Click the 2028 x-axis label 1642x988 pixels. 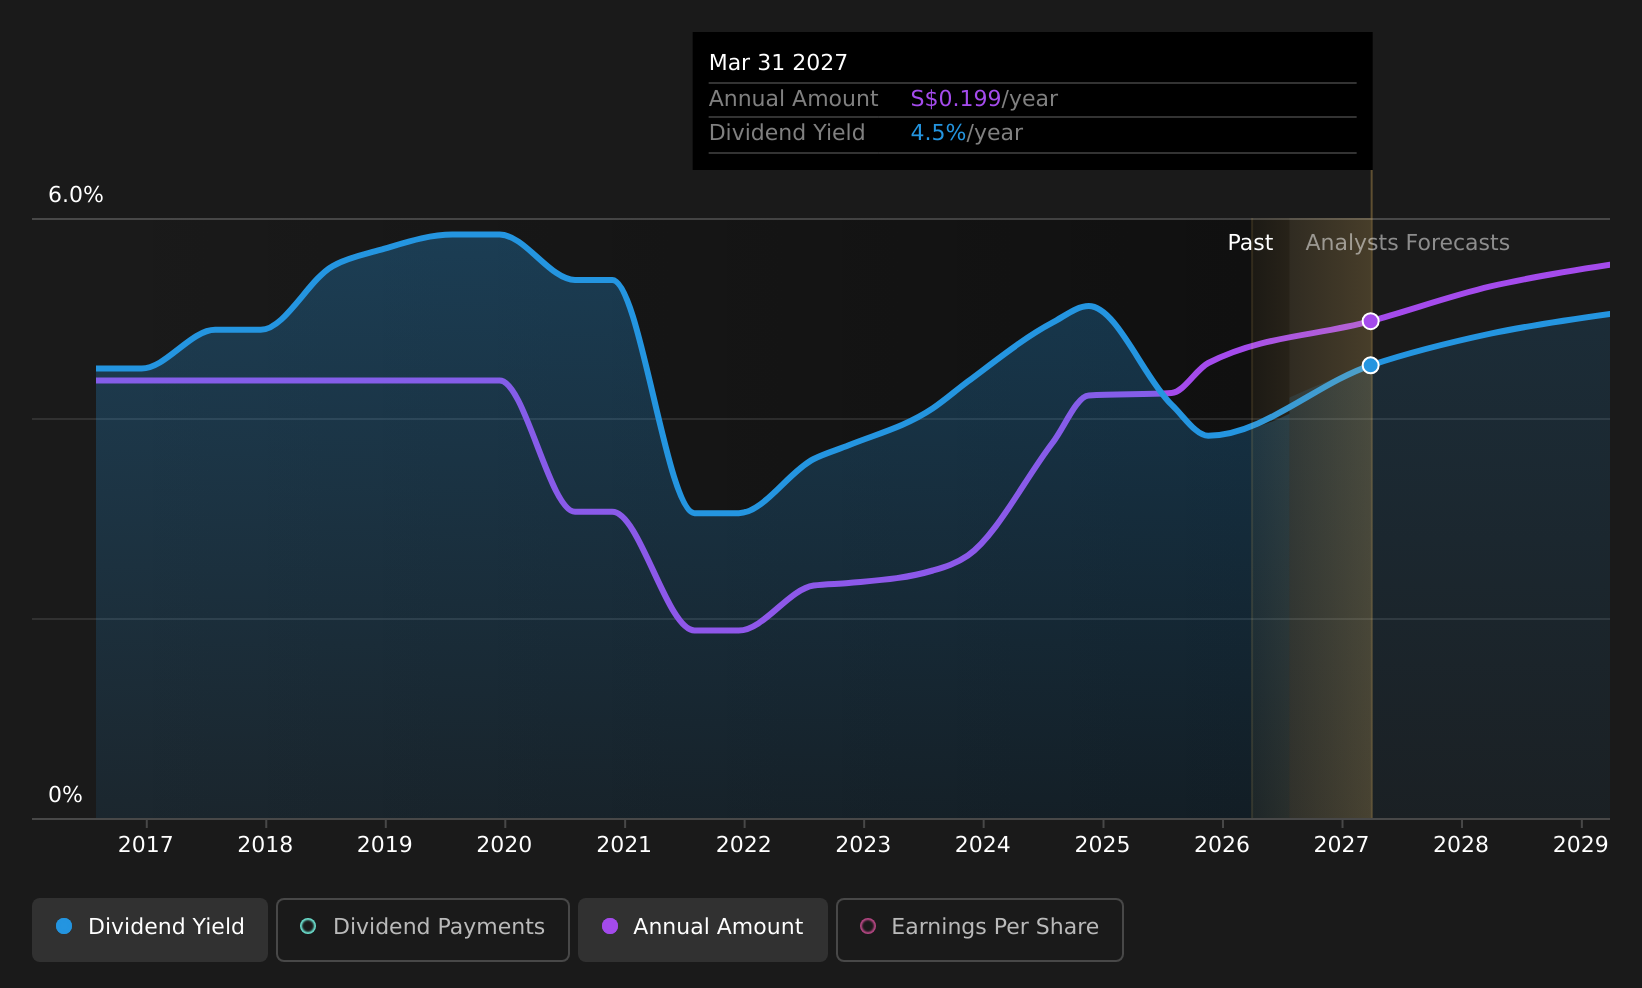pos(1461,845)
